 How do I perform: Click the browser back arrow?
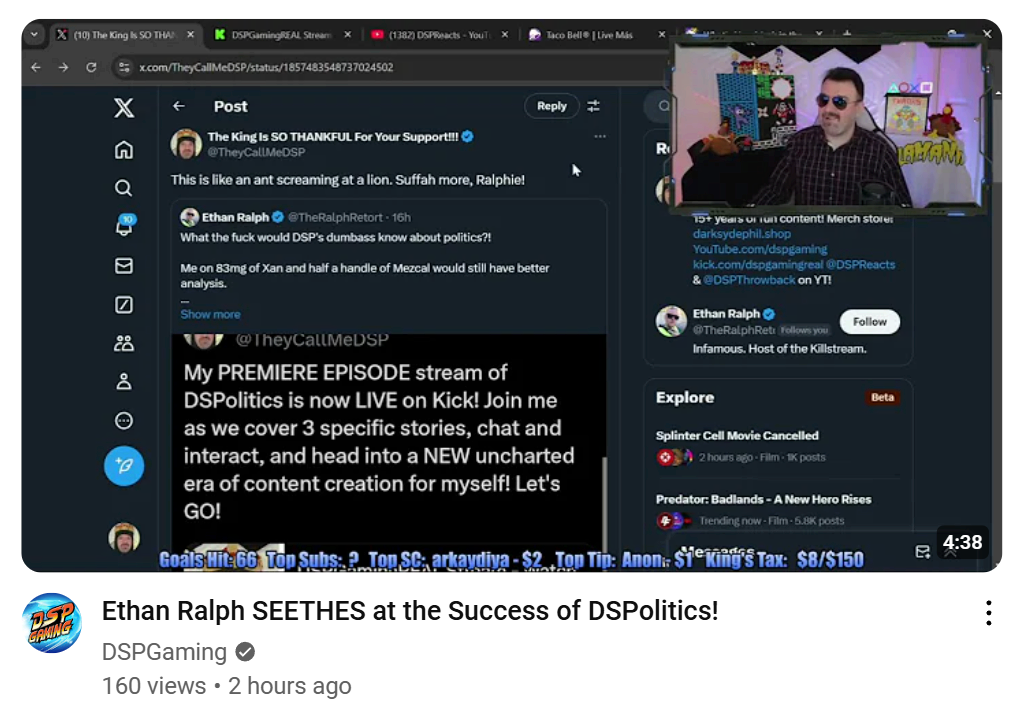tap(36, 67)
